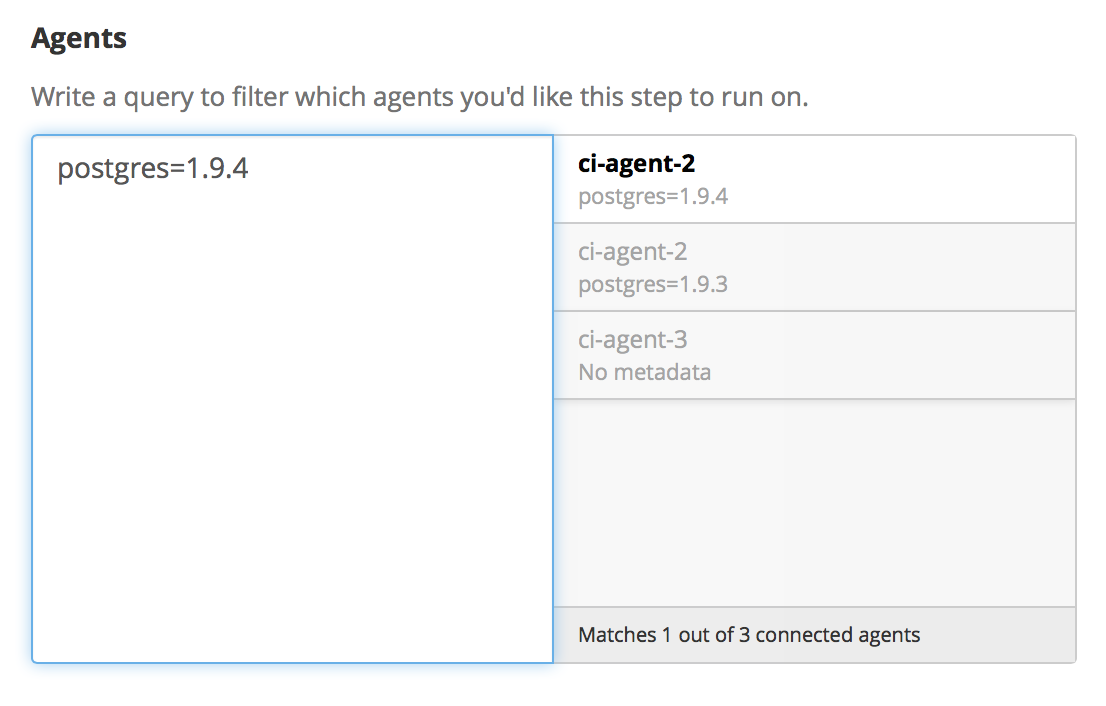Click the postgres=1.9.3 metadata label
The height and width of the screenshot is (706, 1106).
point(653,284)
